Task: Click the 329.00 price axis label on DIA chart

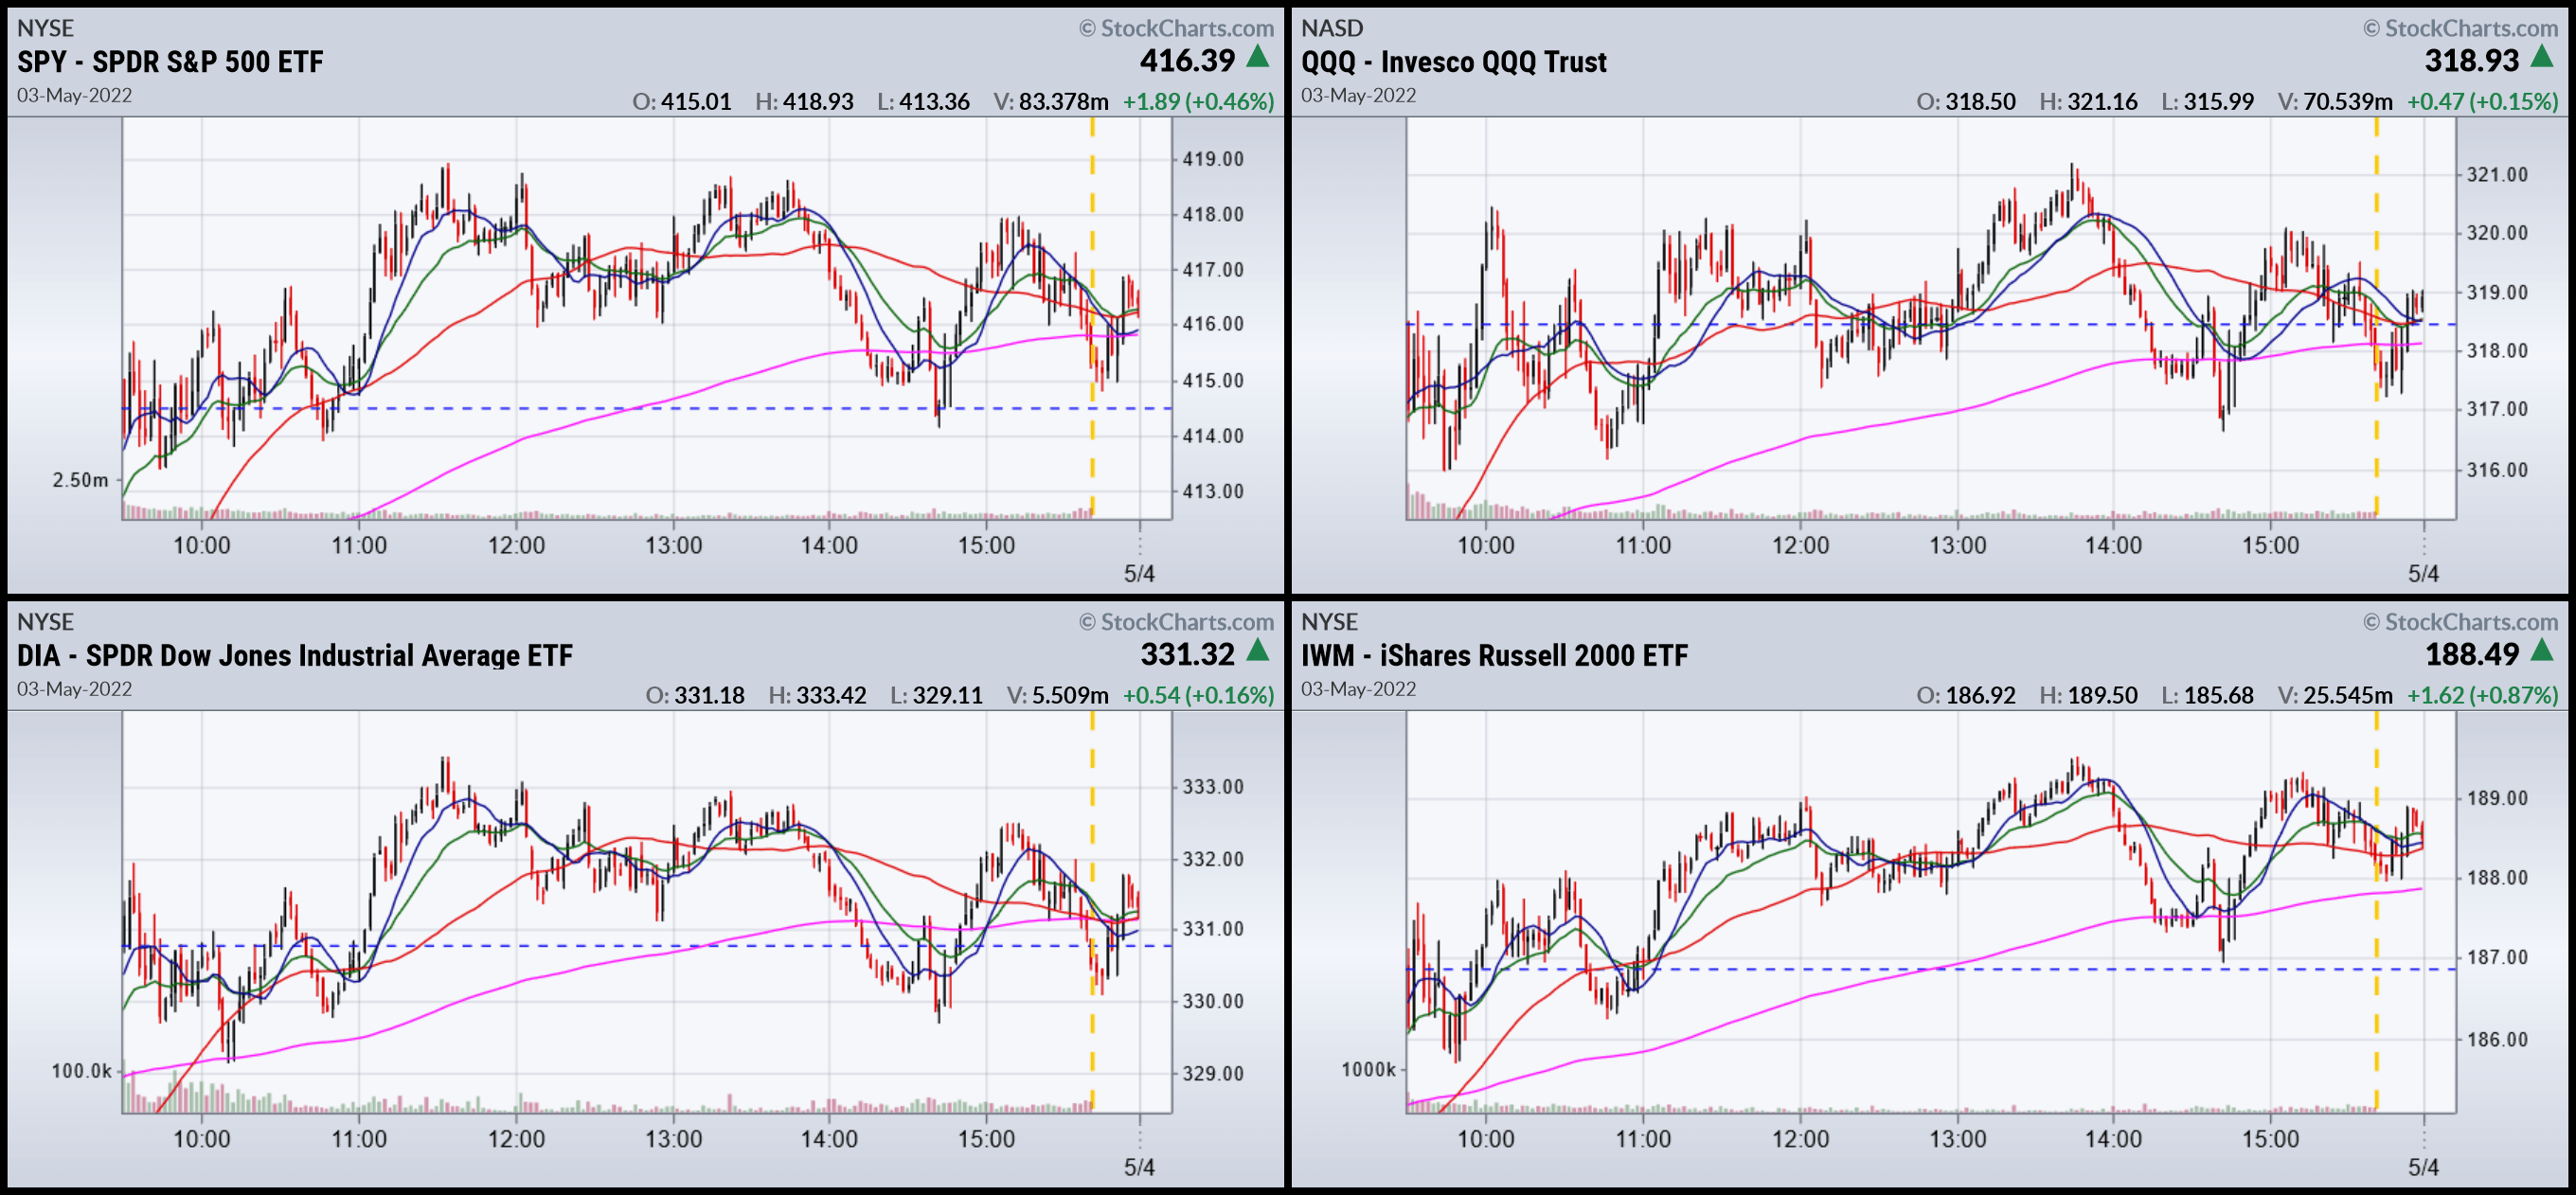Action: [x=1213, y=1073]
